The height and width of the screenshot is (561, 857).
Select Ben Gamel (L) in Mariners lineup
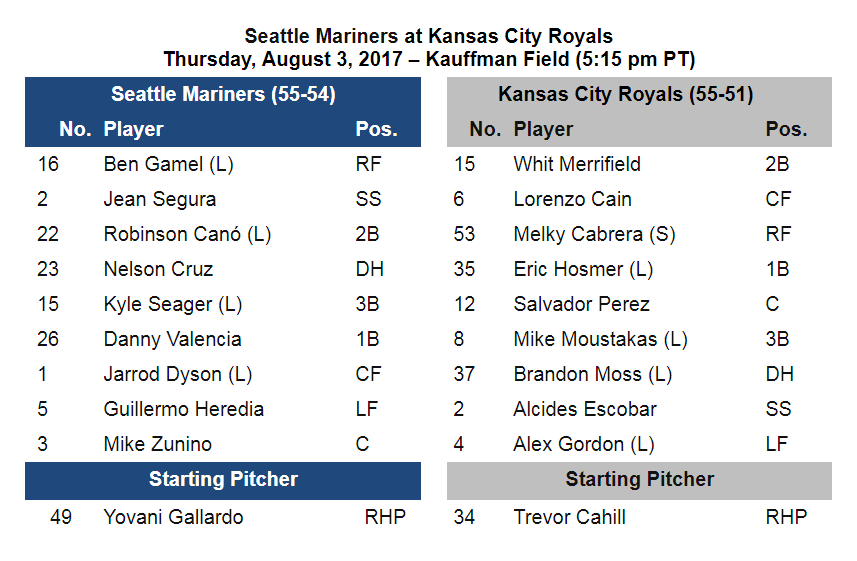[168, 164]
